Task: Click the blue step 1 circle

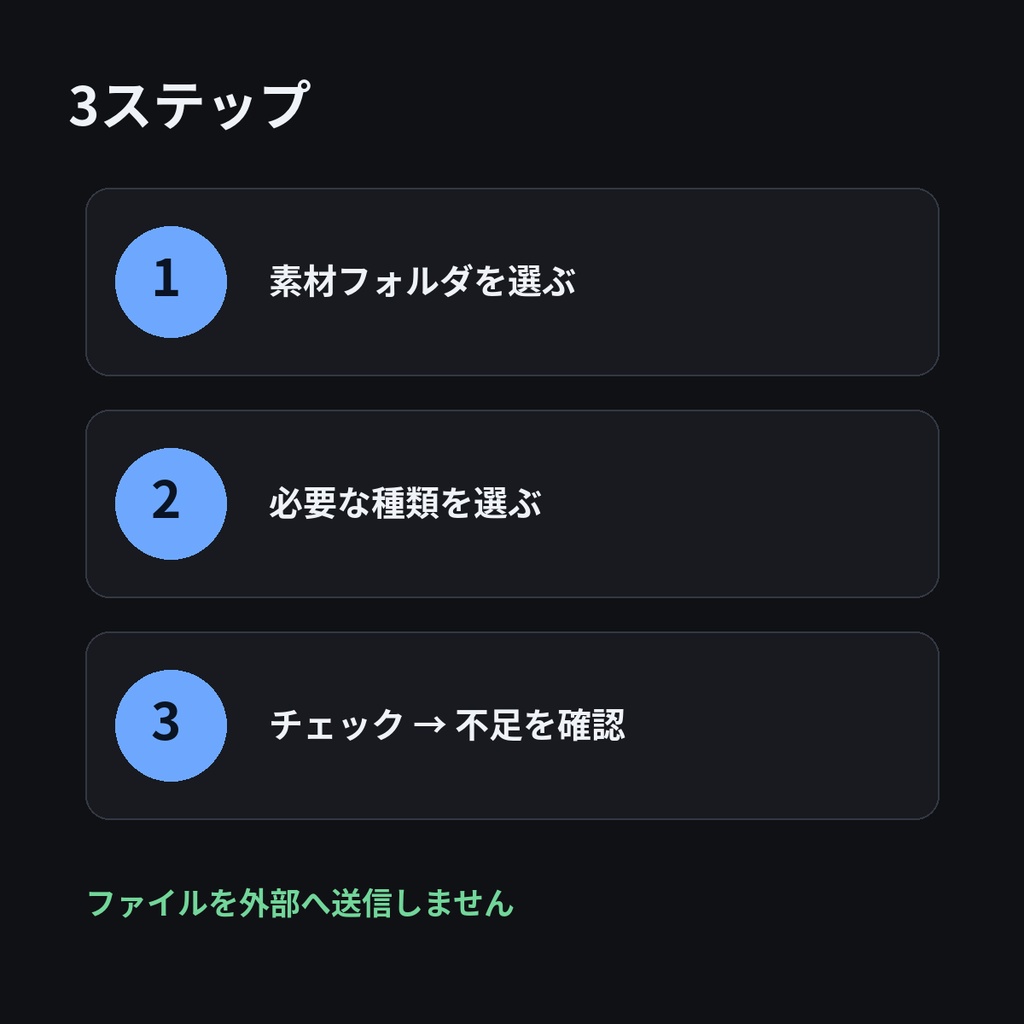Action: (x=171, y=282)
